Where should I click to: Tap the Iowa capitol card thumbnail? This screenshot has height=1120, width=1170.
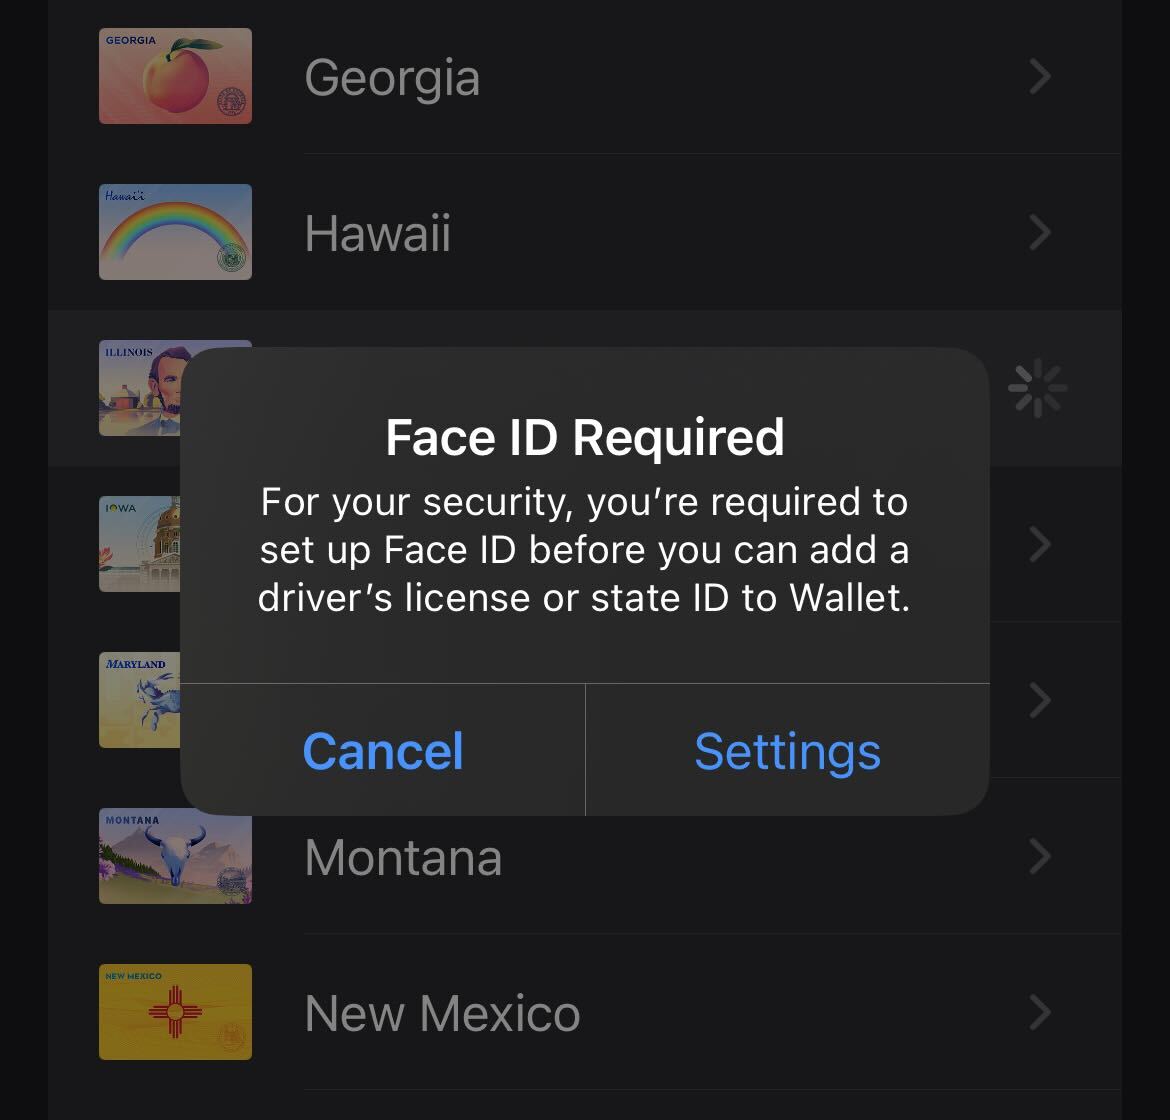(139, 544)
